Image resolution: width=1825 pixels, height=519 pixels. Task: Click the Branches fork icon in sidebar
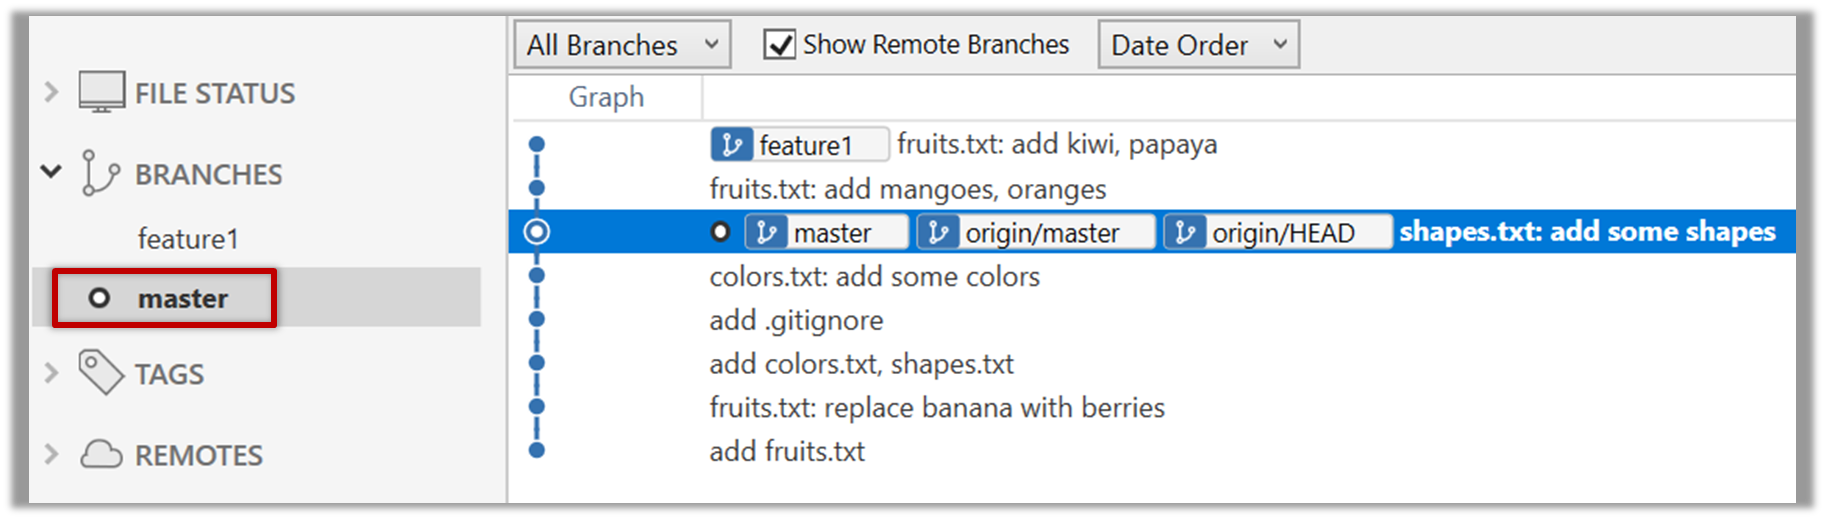100,173
